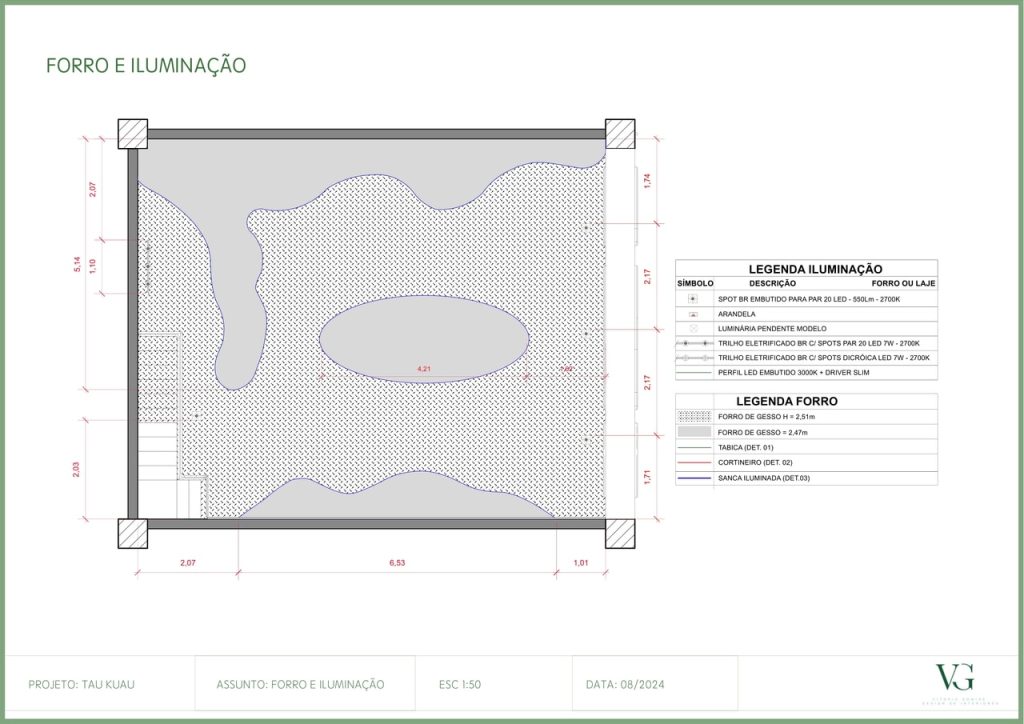Click the PROJETO: TAU KUAU footer field
The height and width of the screenshot is (724, 1024).
(x=80, y=684)
